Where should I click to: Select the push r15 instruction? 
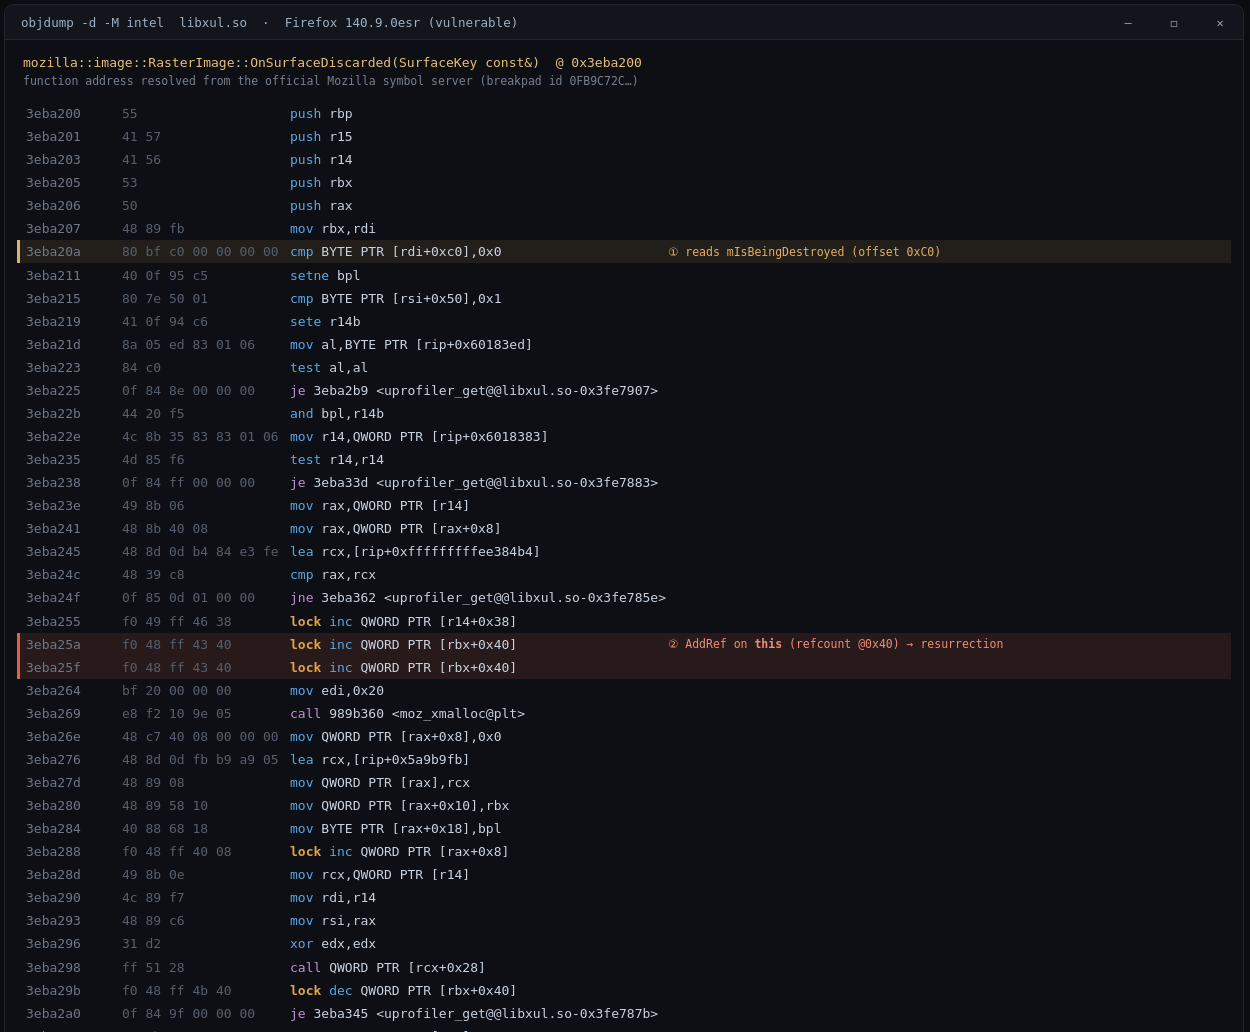321,136
